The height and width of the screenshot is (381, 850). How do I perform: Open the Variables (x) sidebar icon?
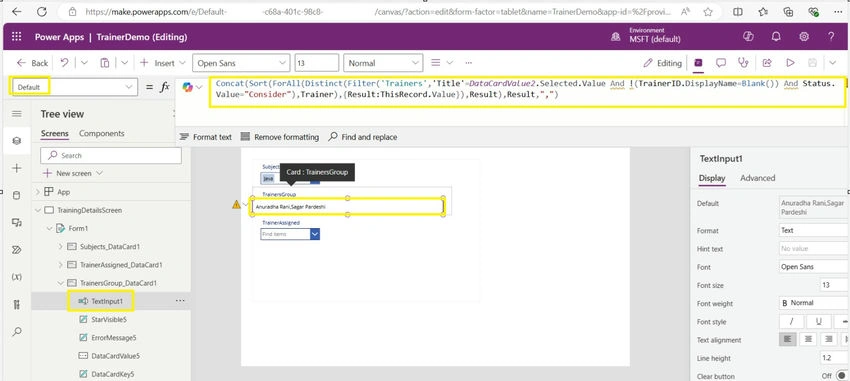(x=16, y=277)
